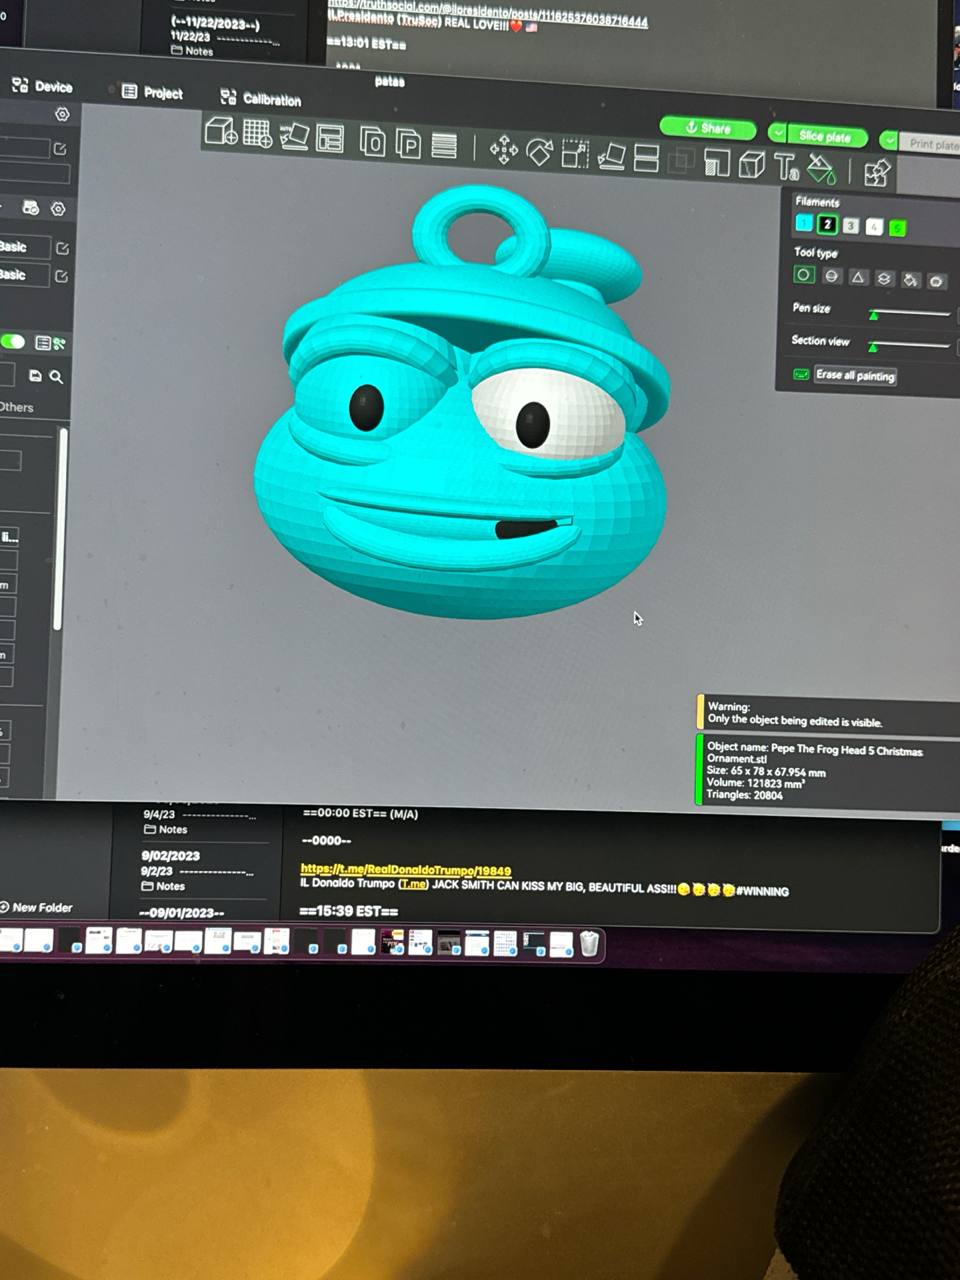
Task: Choose the gap fill tool type
Action: click(936, 281)
